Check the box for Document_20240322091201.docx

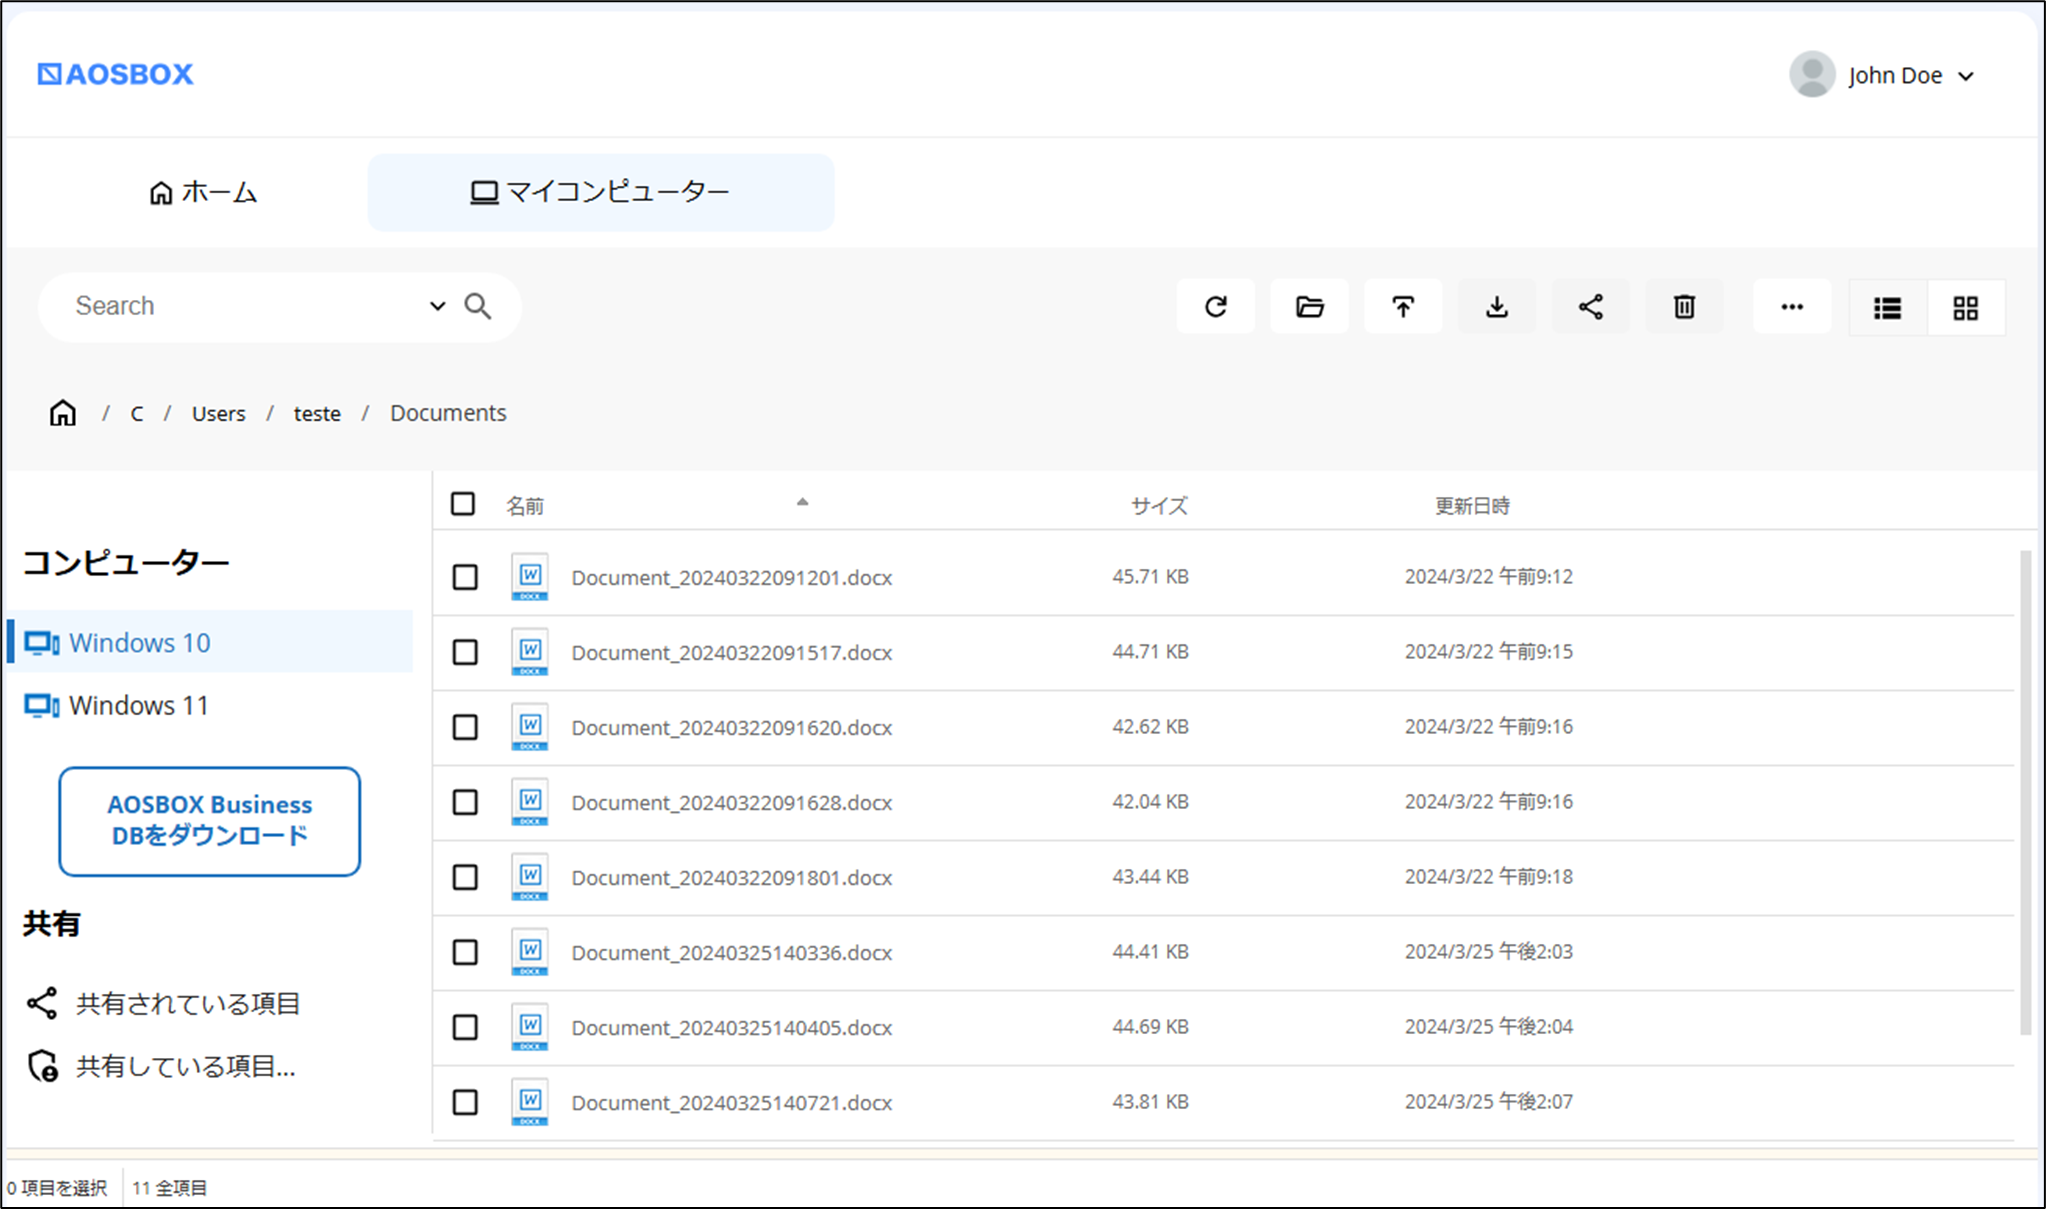pos(465,577)
